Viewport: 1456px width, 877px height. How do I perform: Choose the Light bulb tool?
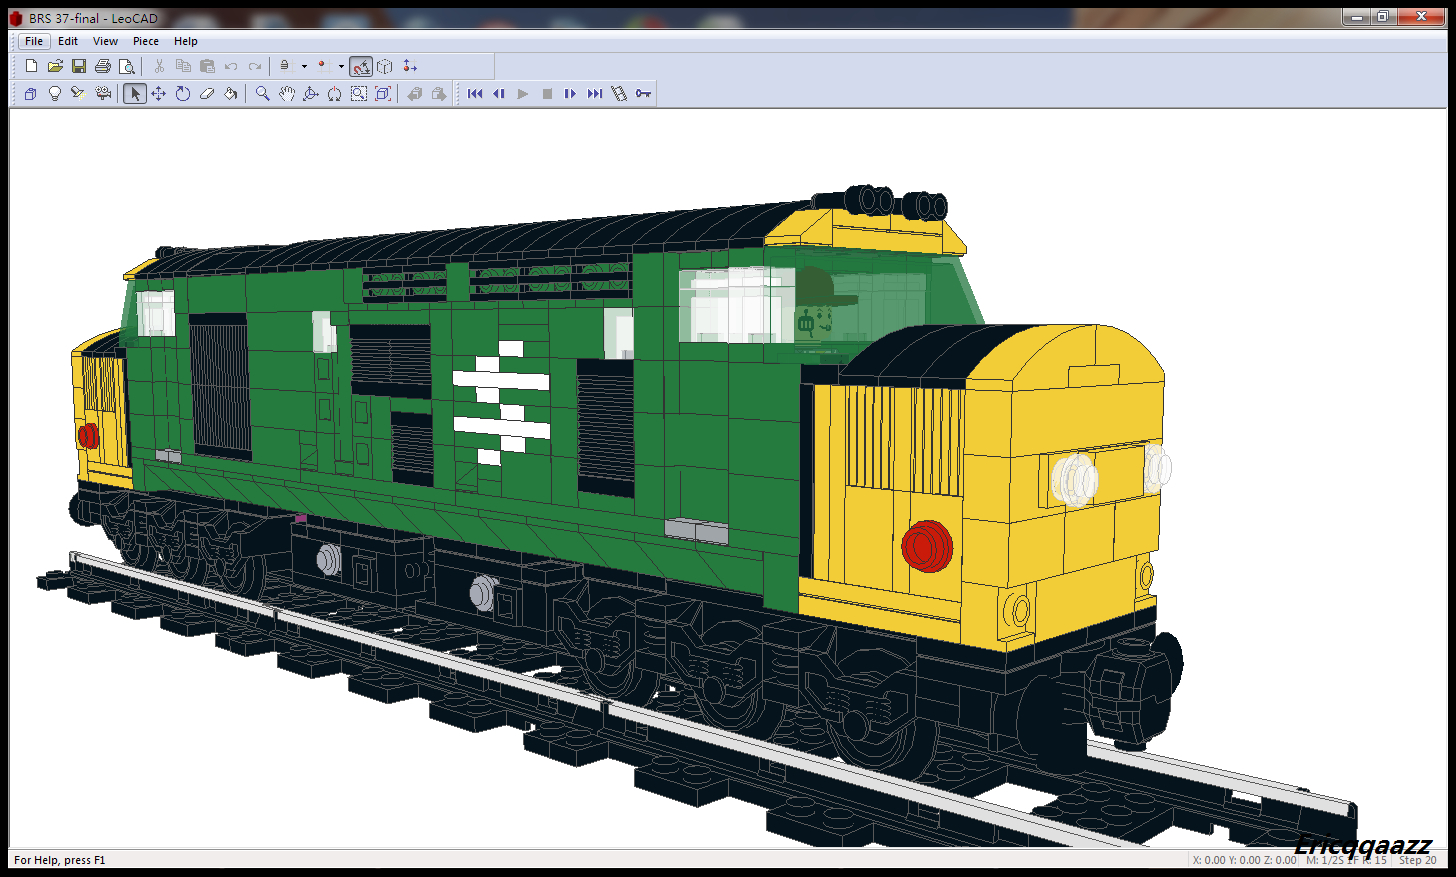coord(55,94)
